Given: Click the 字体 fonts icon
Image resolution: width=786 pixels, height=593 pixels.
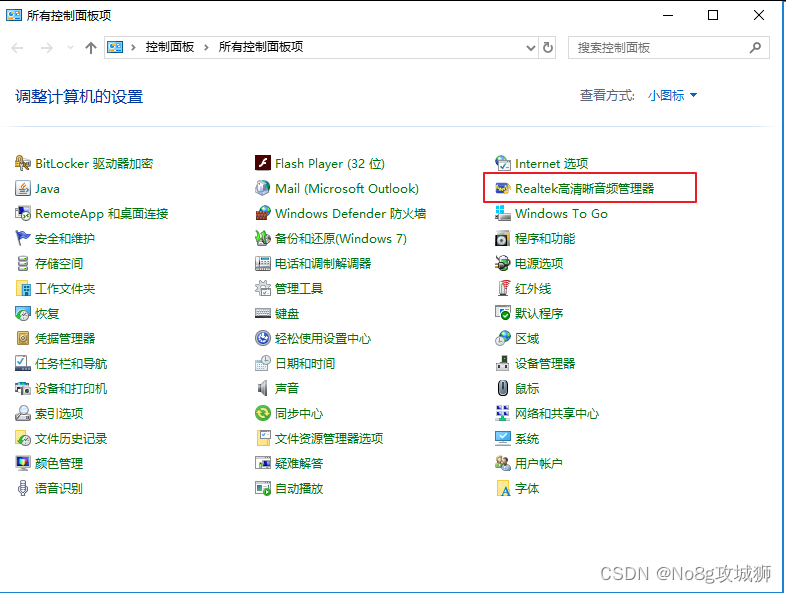Looking at the screenshot, I should 503,488.
